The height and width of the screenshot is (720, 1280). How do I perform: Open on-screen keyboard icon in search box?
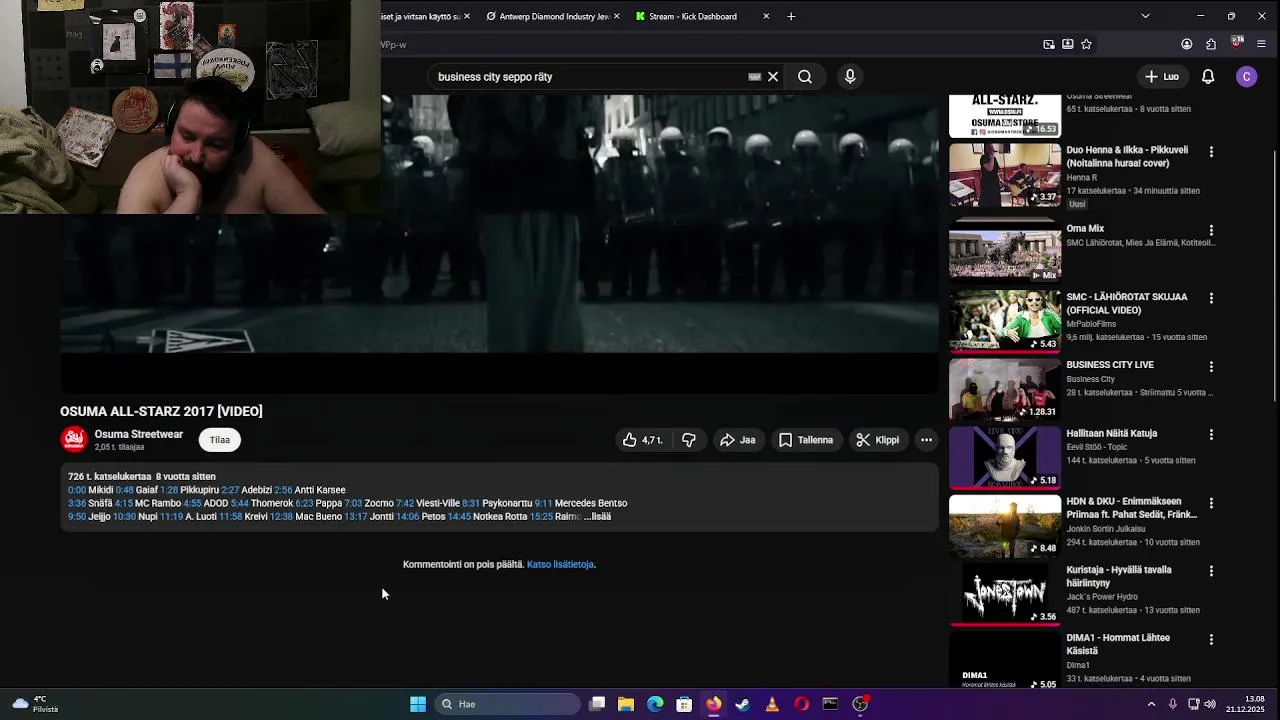click(x=755, y=77)
